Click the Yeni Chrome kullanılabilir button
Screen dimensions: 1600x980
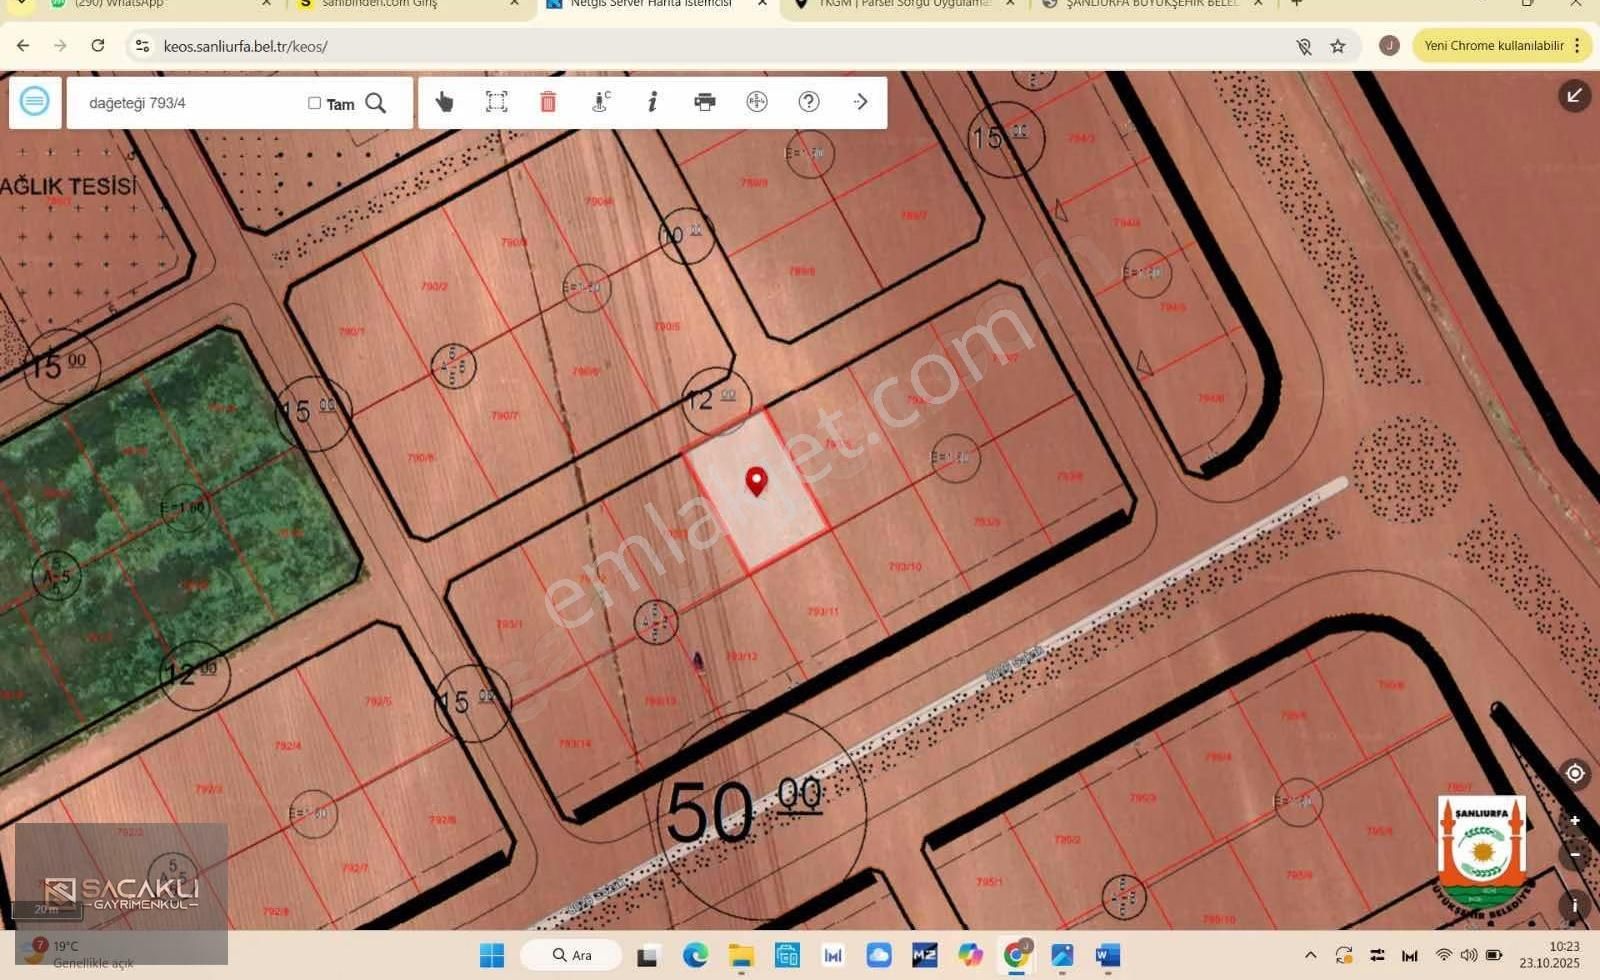[1494, 46]
